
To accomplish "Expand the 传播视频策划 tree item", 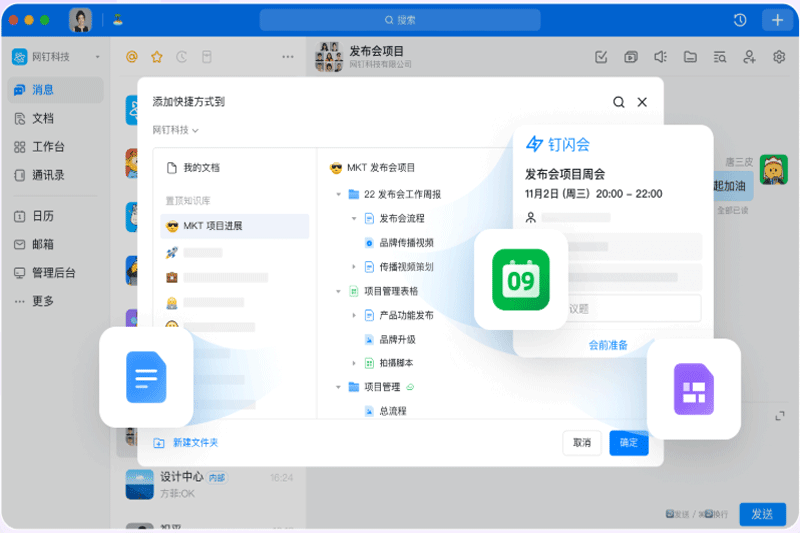I will pos(354,266).
